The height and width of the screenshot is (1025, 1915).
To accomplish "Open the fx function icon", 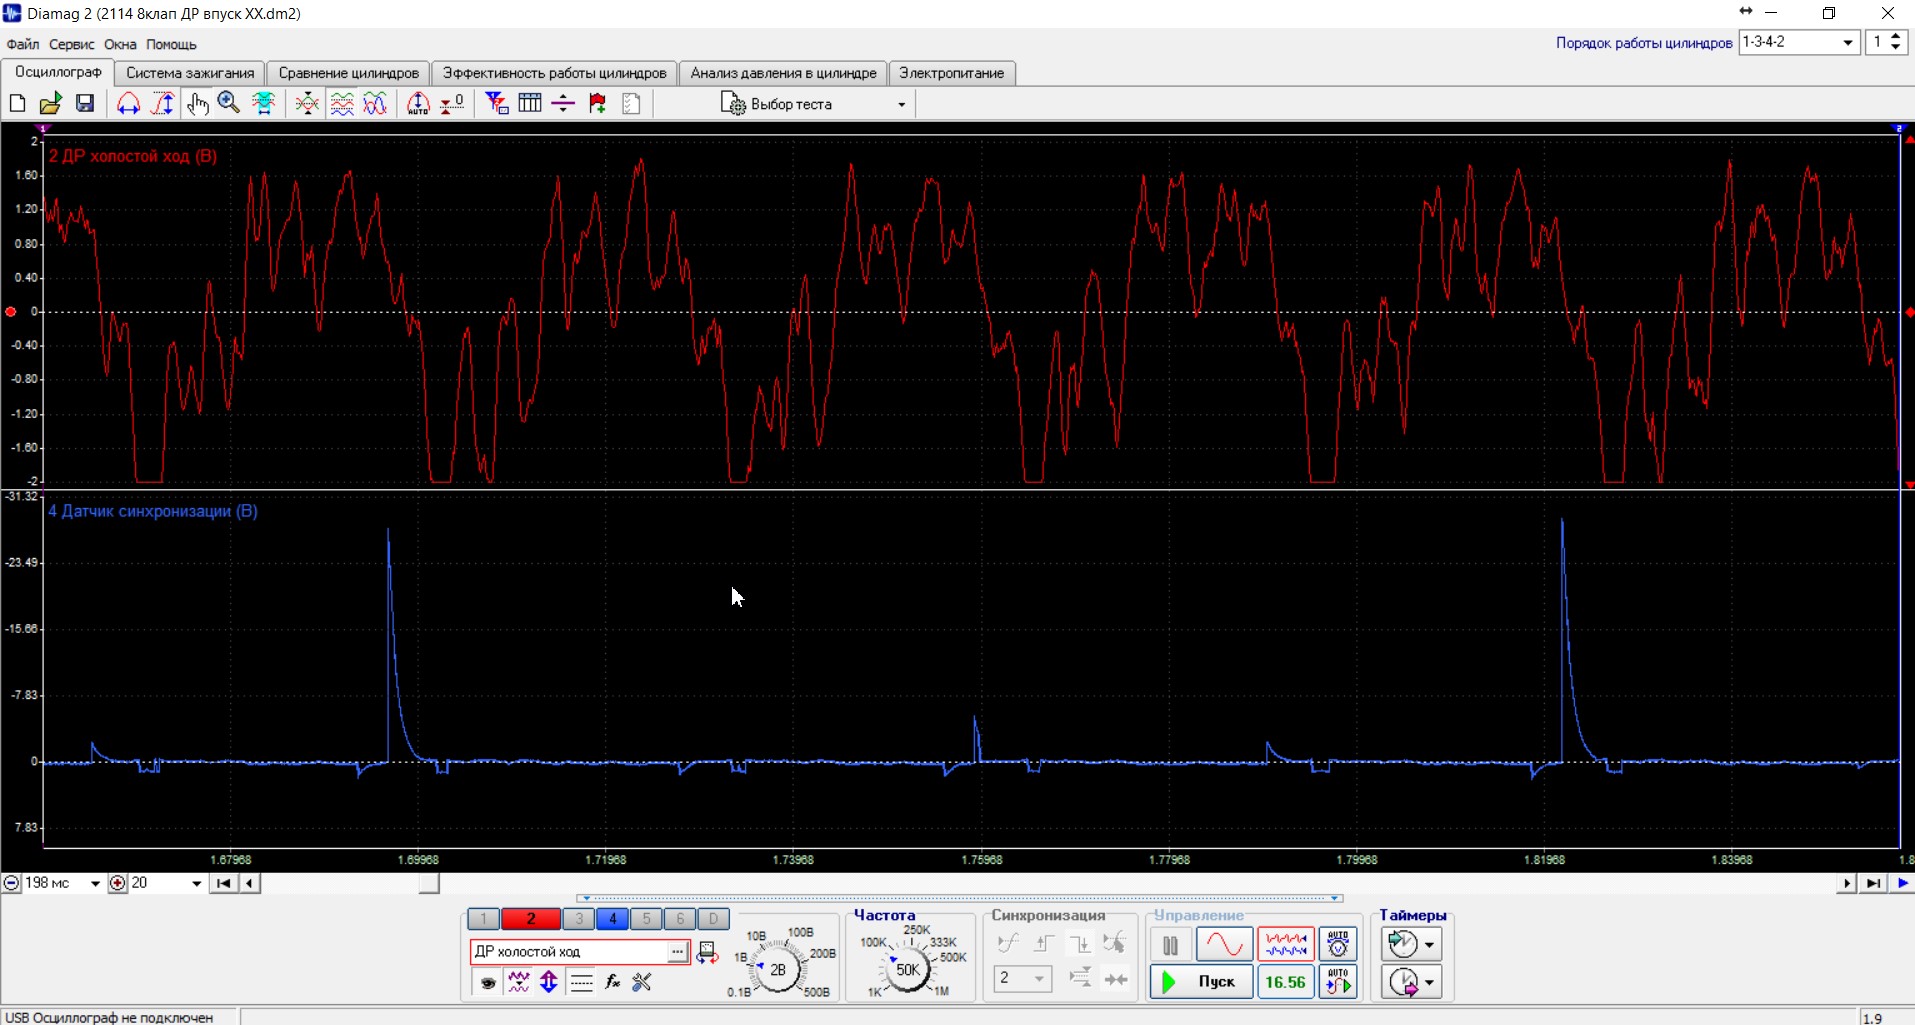I will point(613,983).
